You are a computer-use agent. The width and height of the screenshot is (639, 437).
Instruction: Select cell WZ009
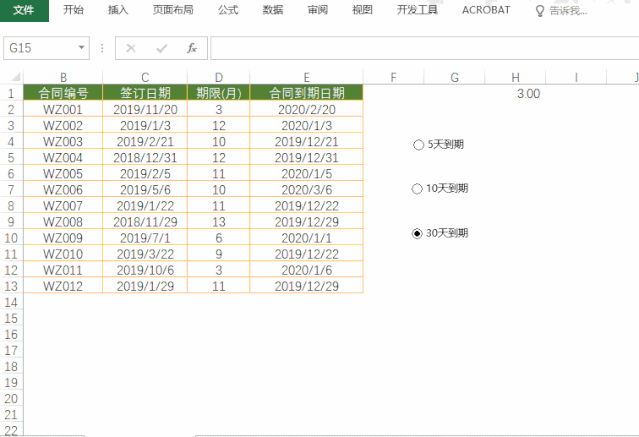coord(63,238)
